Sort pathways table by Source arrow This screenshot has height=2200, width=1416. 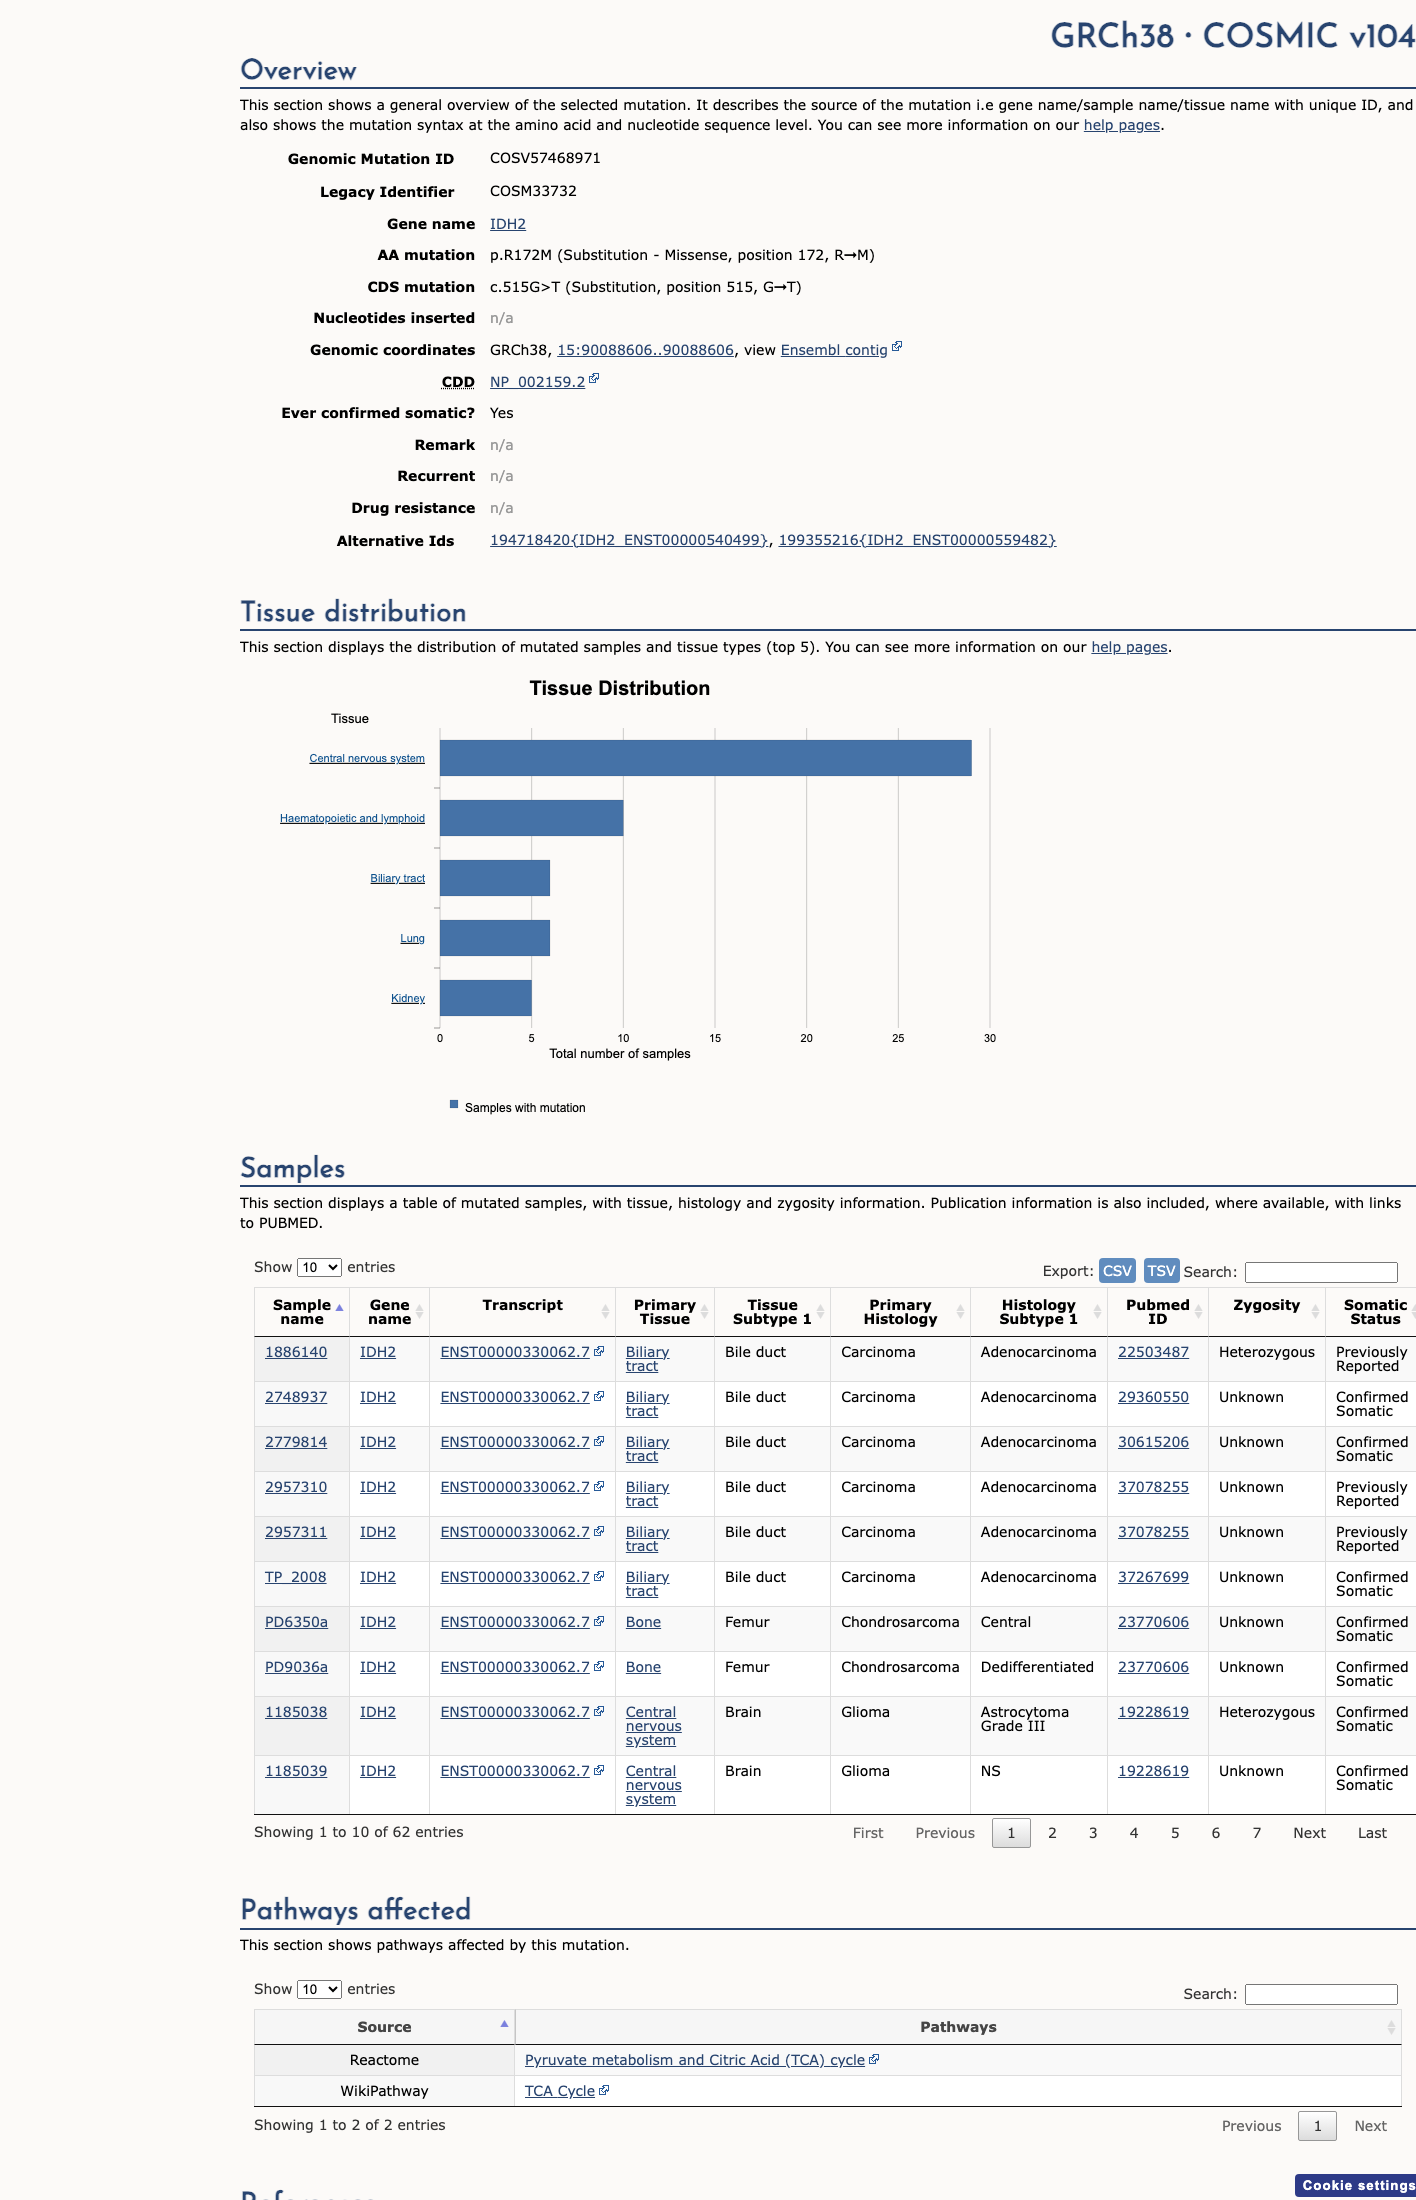[504, 2024]
